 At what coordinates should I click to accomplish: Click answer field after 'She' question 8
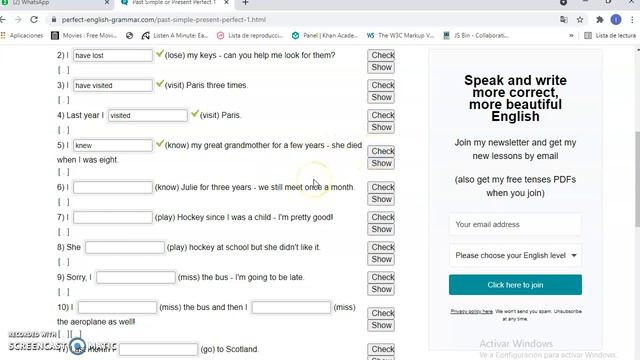pyautogui.click(x=125, y=247)
